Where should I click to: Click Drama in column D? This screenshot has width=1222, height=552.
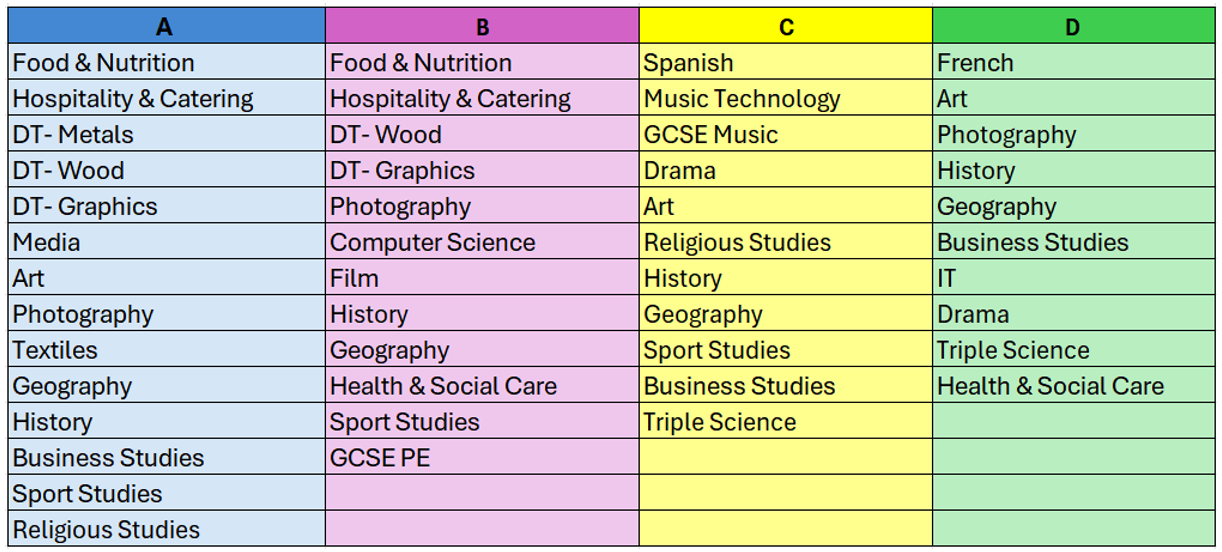pyautogui.click(x=973, y=315)
